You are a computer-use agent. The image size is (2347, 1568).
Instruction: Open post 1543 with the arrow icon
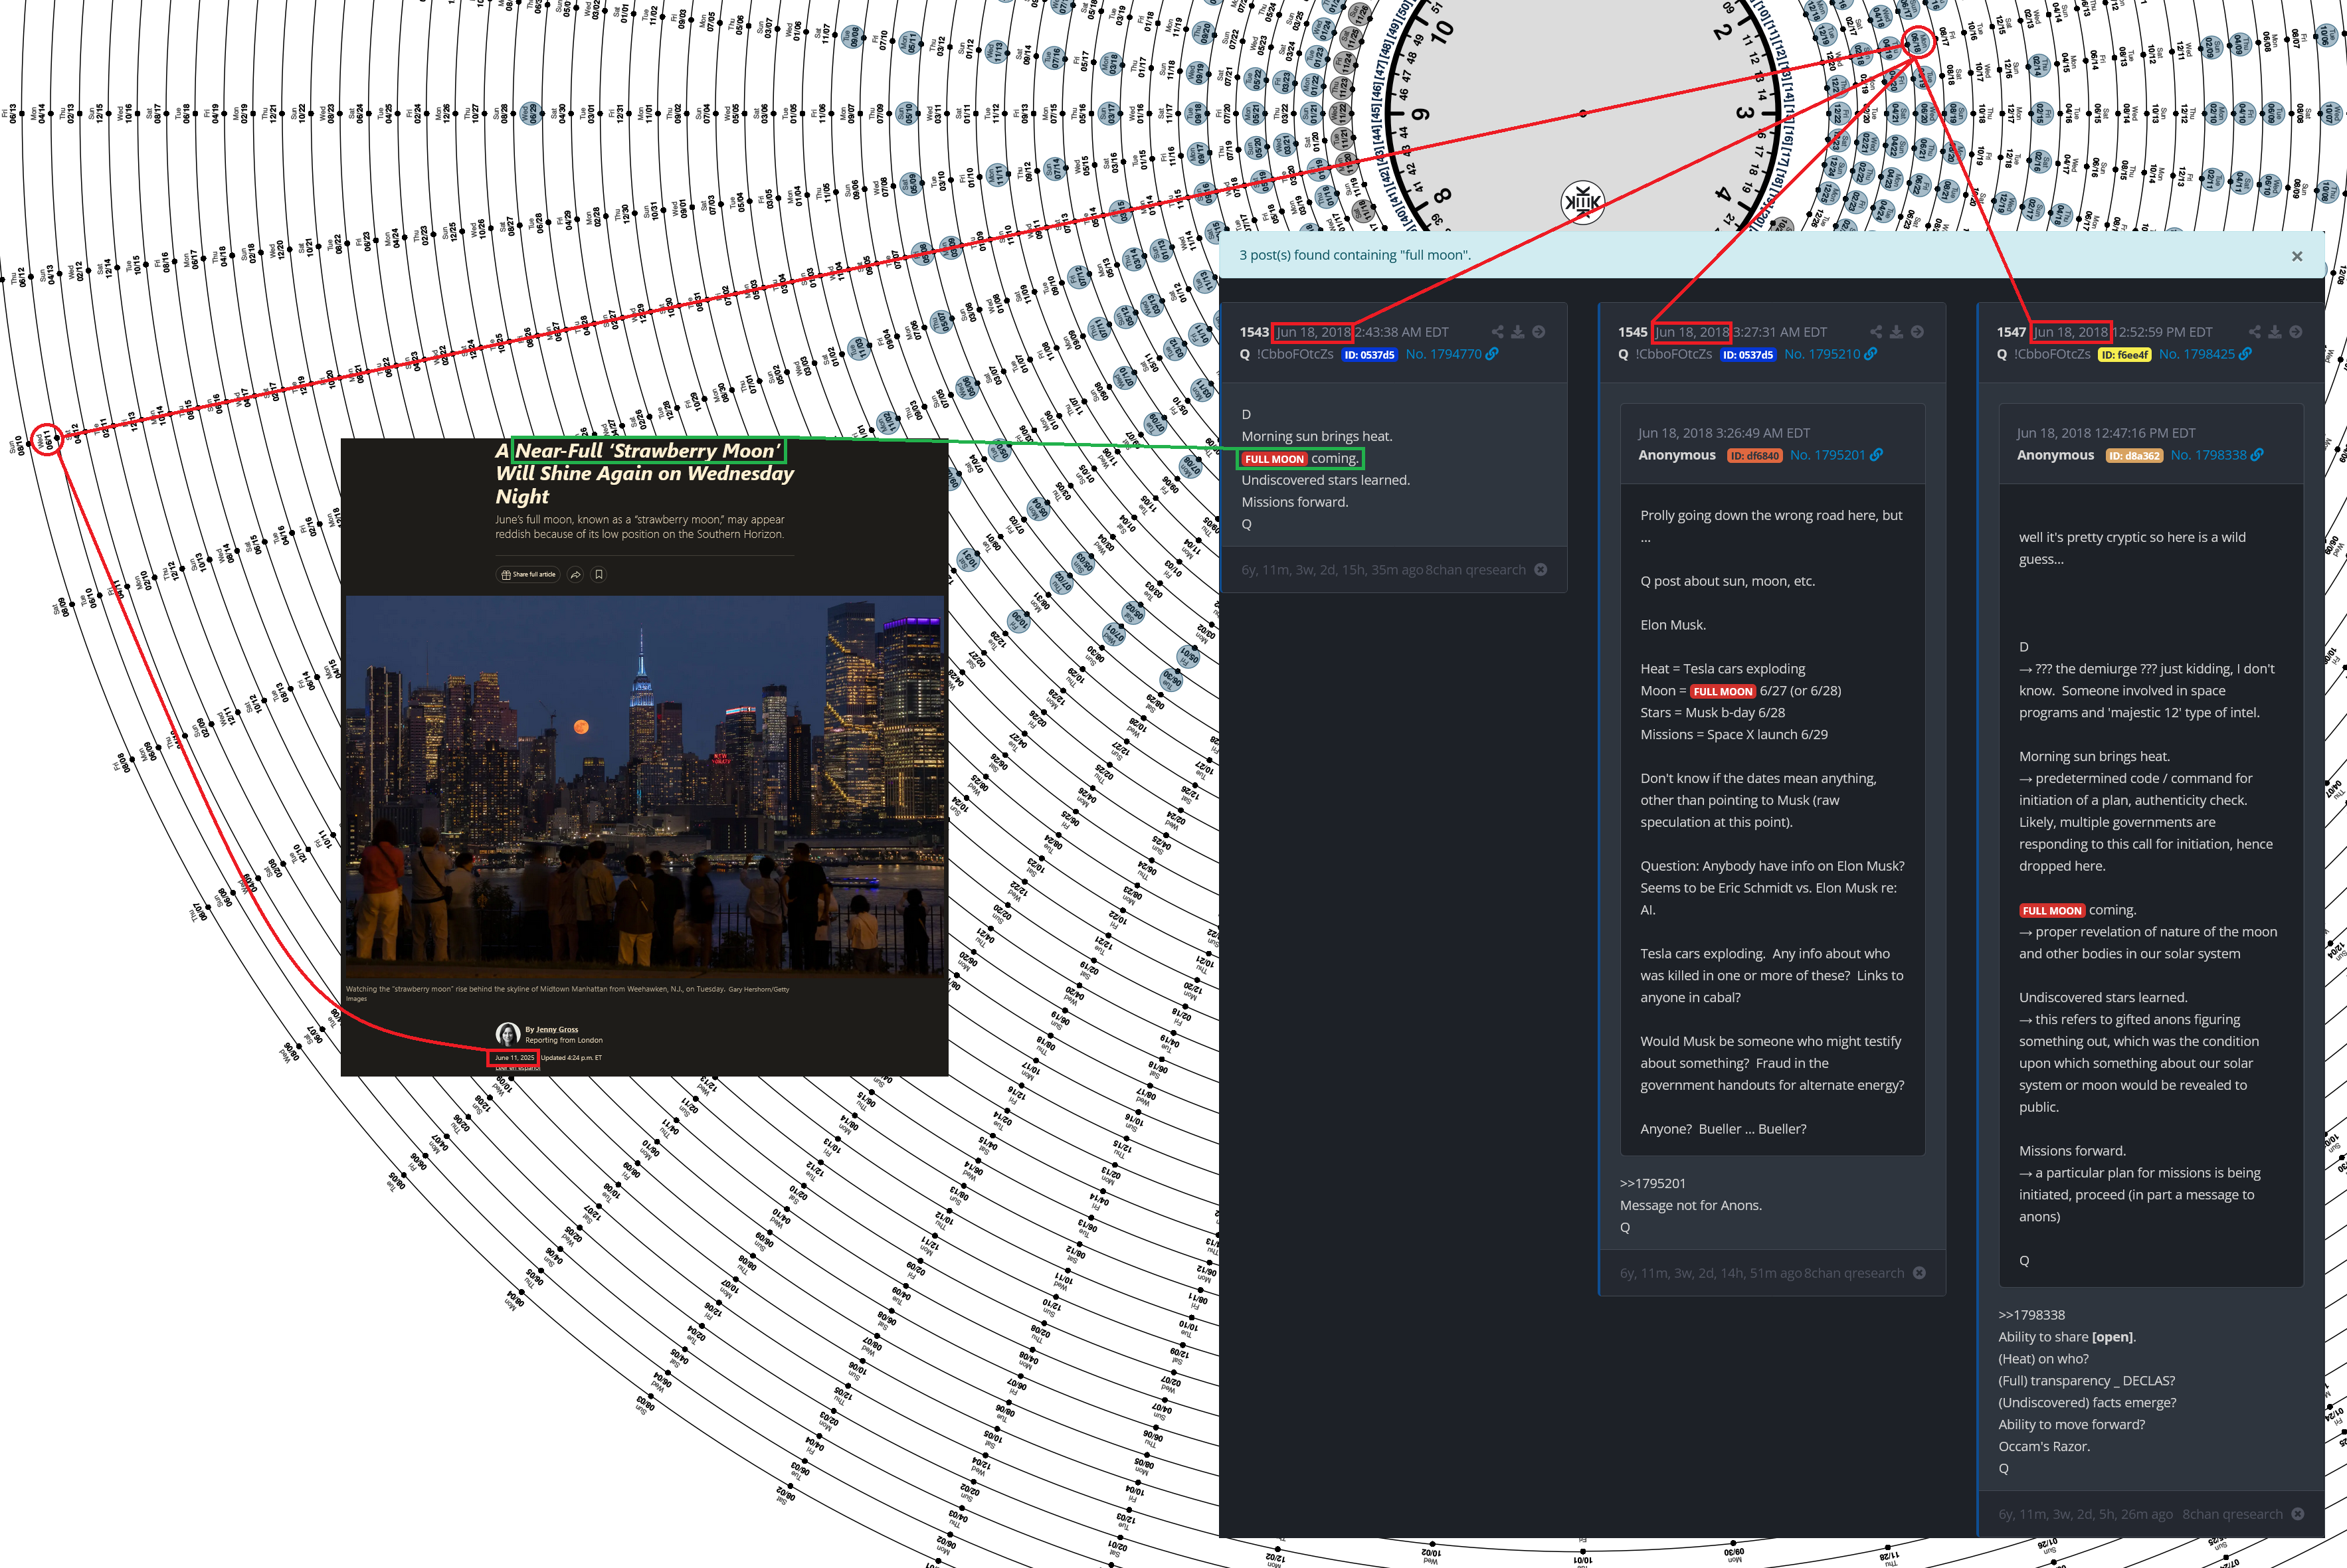tap(1539, 332)
